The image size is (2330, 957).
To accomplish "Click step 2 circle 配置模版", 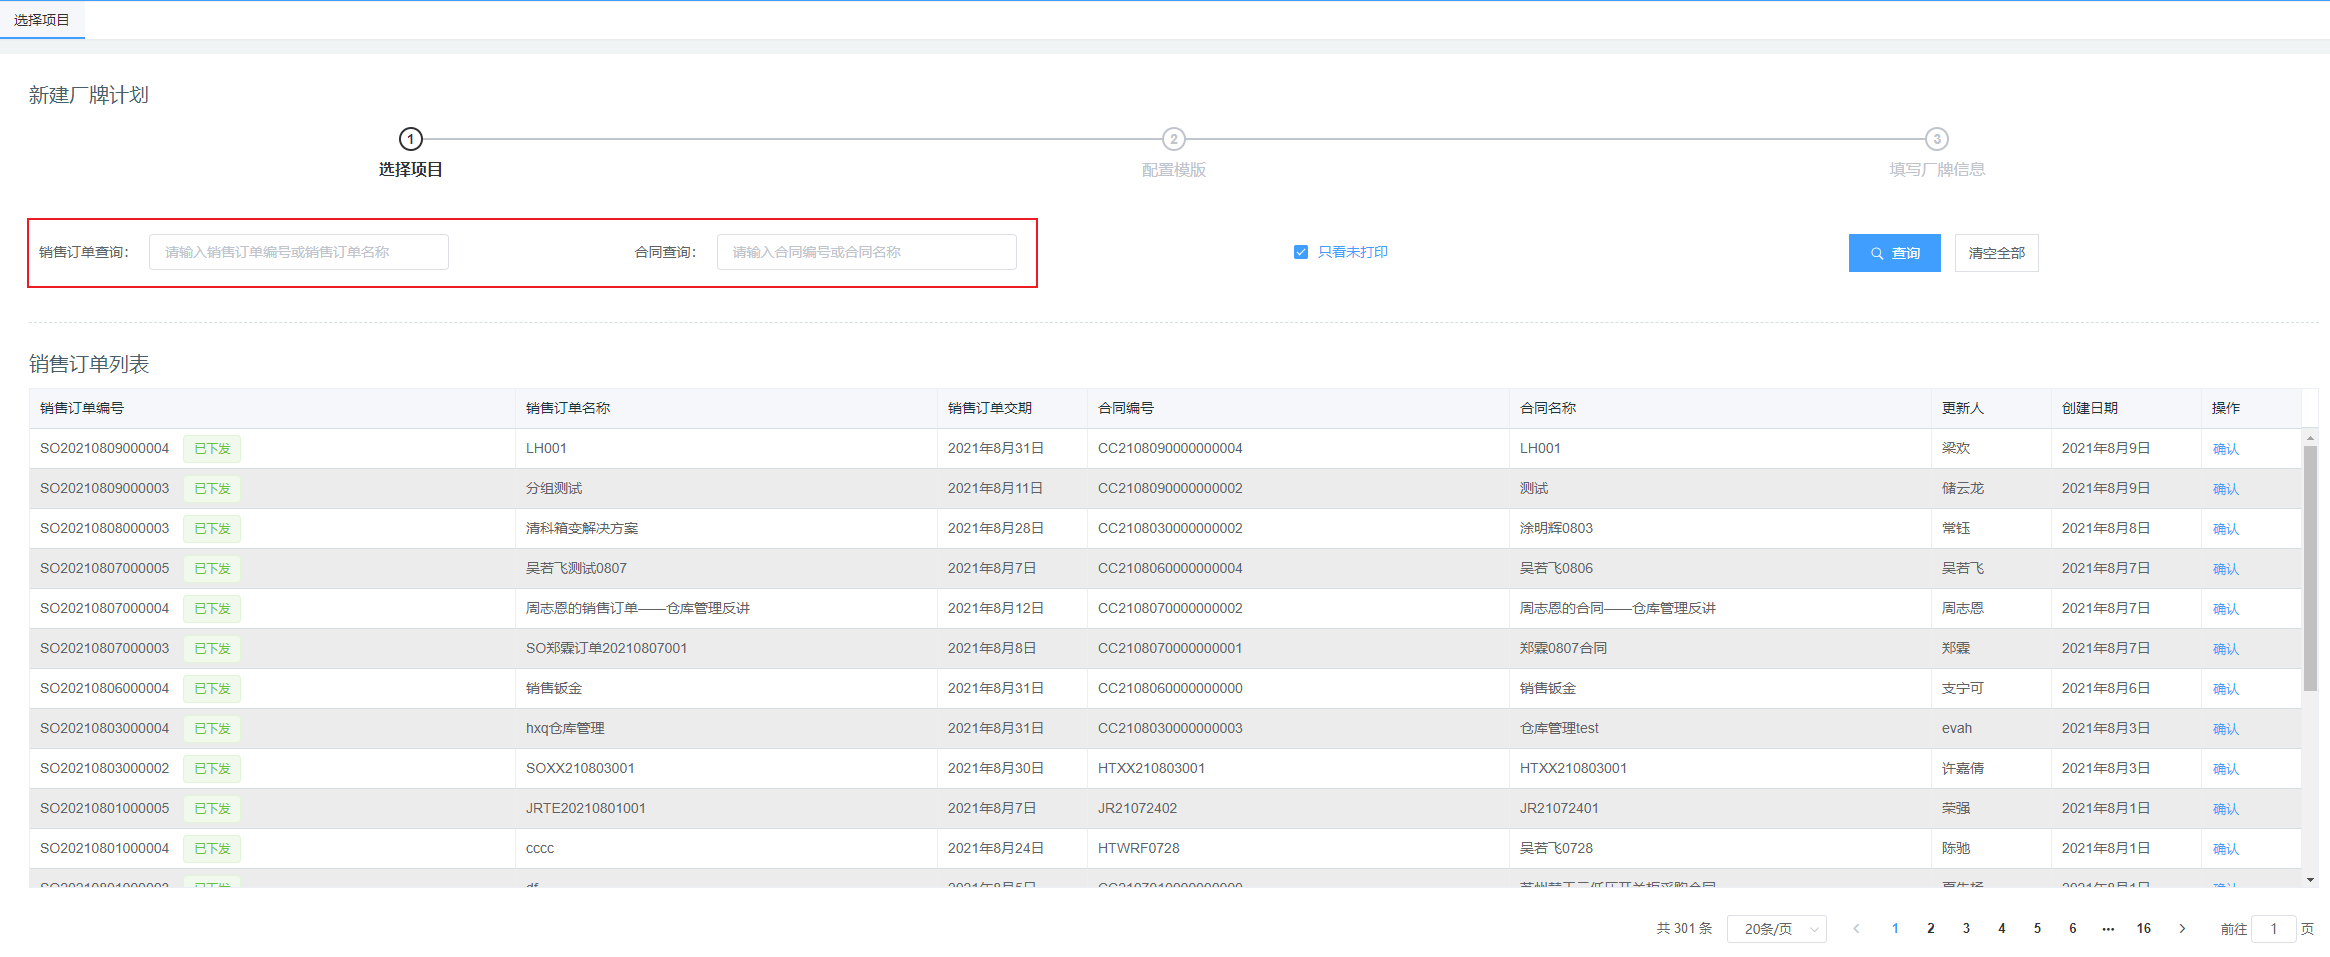I will pyautogui.click(x=1173, y=139).
